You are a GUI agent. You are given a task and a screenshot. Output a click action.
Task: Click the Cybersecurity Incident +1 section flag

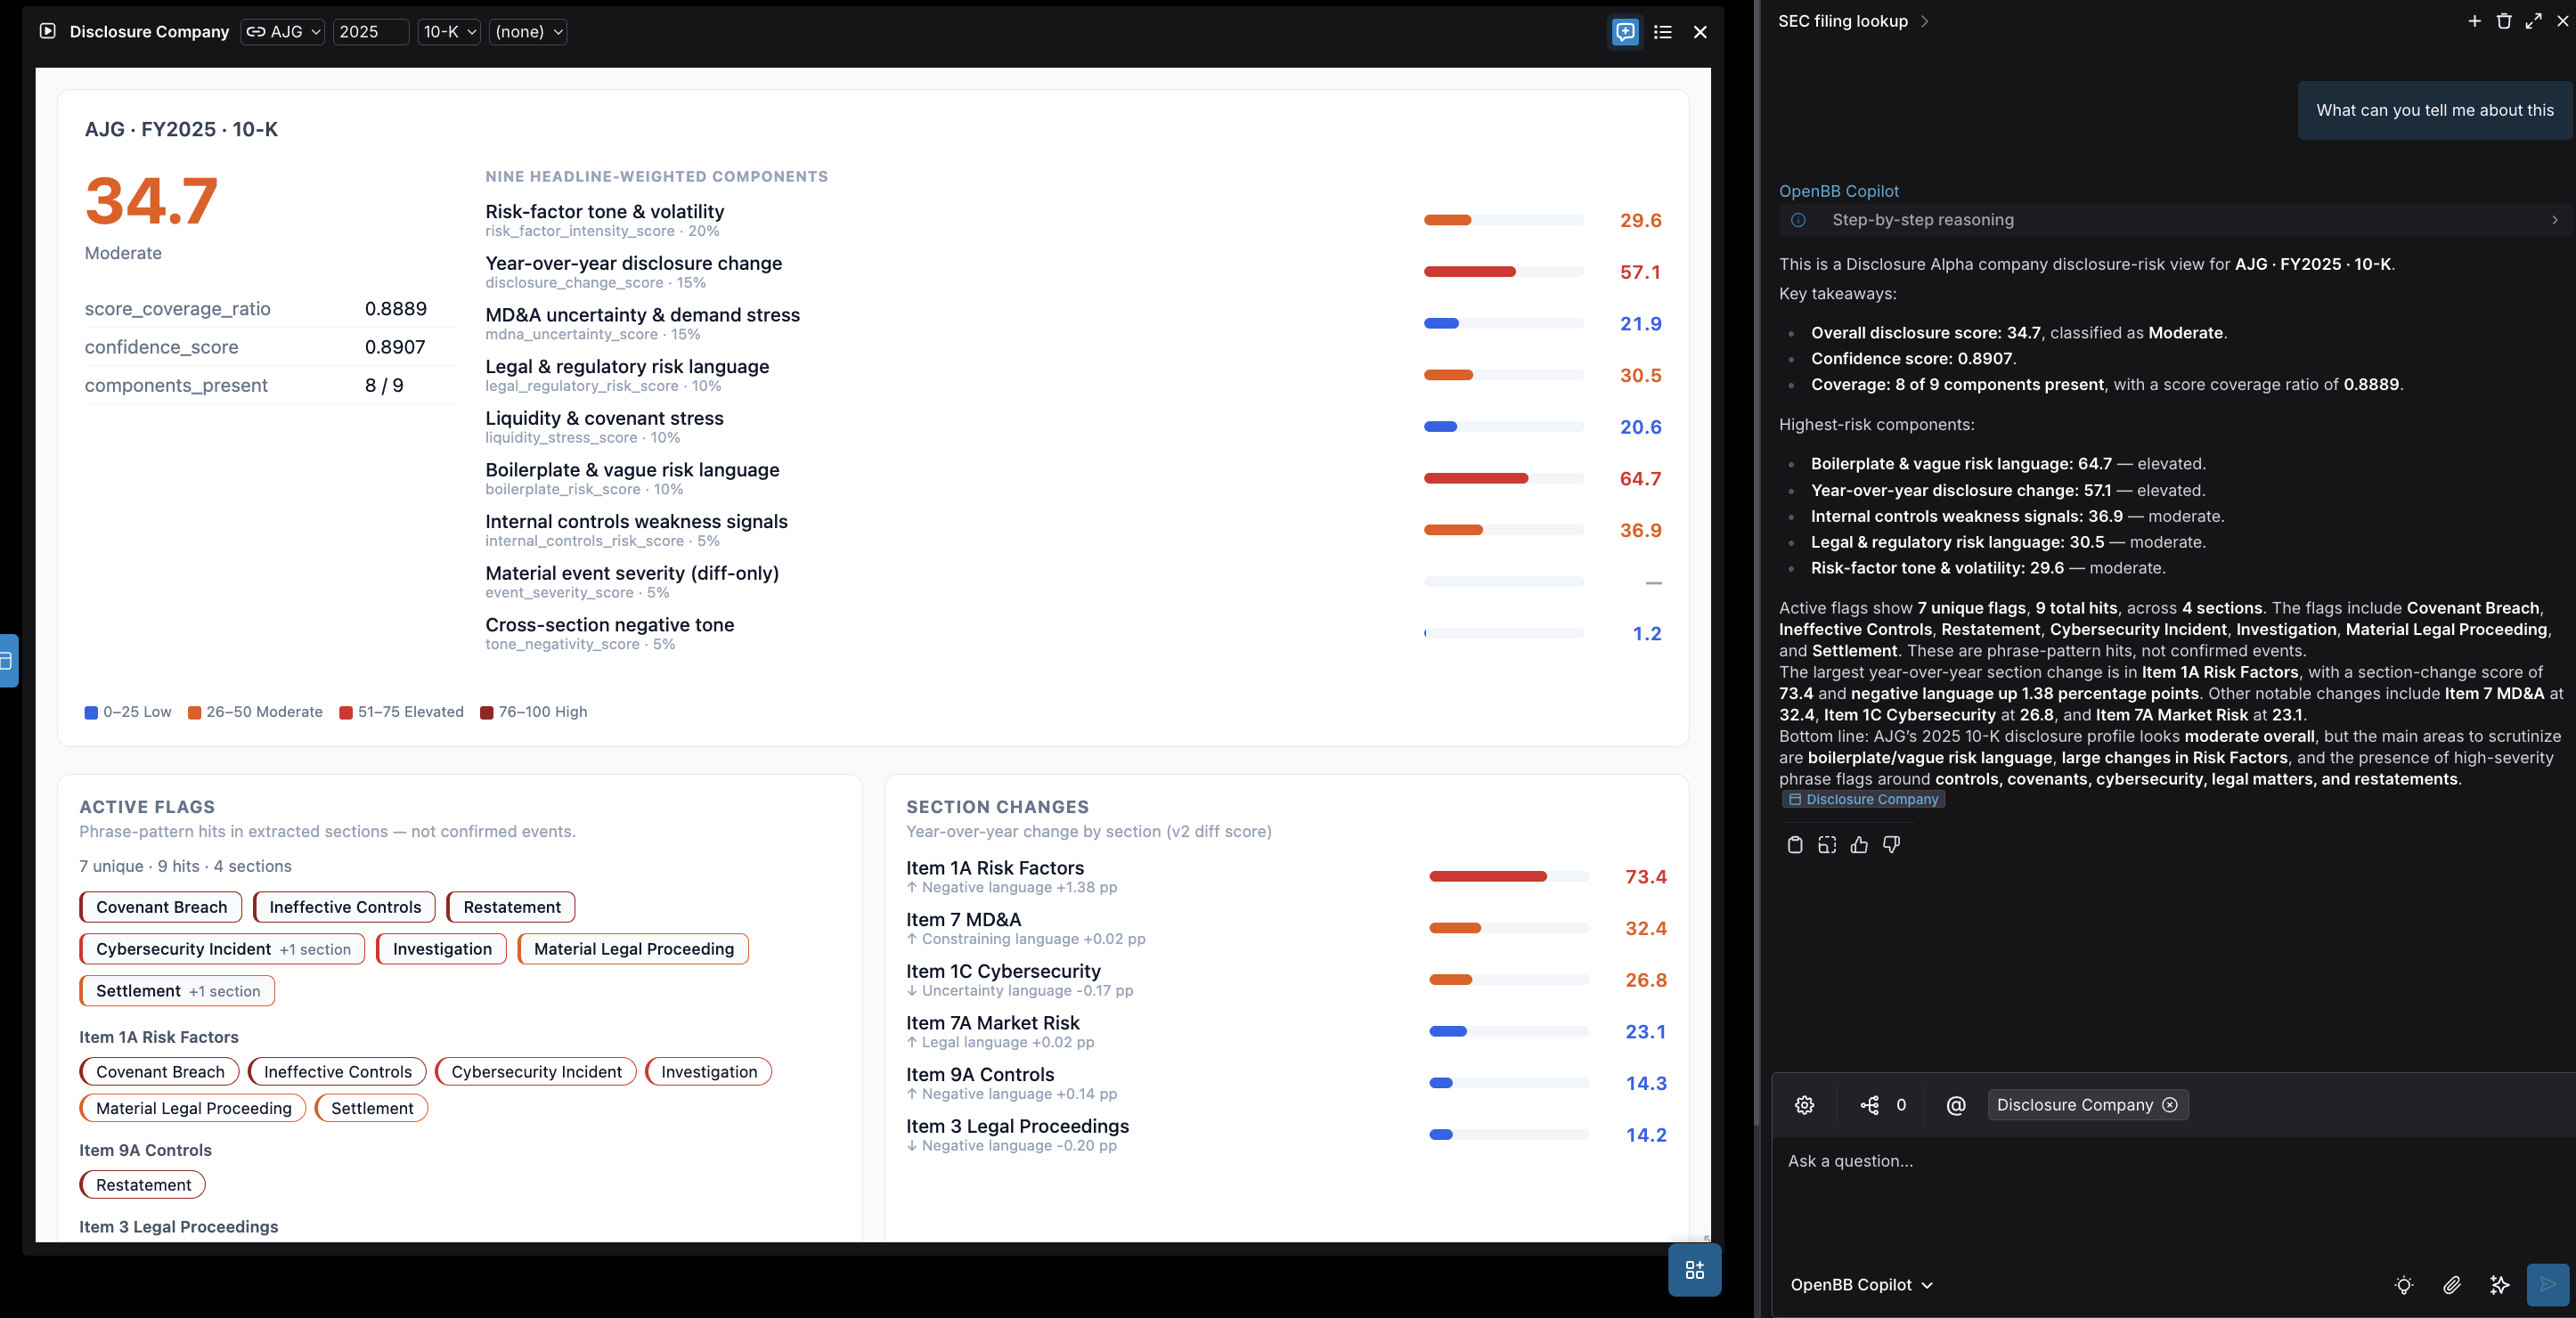coord(223,949)
